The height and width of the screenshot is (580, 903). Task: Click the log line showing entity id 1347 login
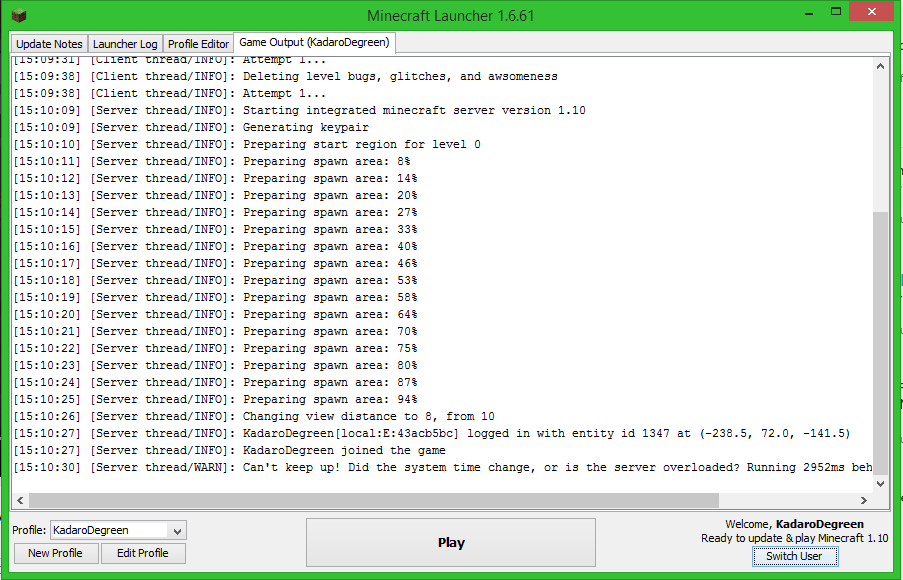point(432,433)
